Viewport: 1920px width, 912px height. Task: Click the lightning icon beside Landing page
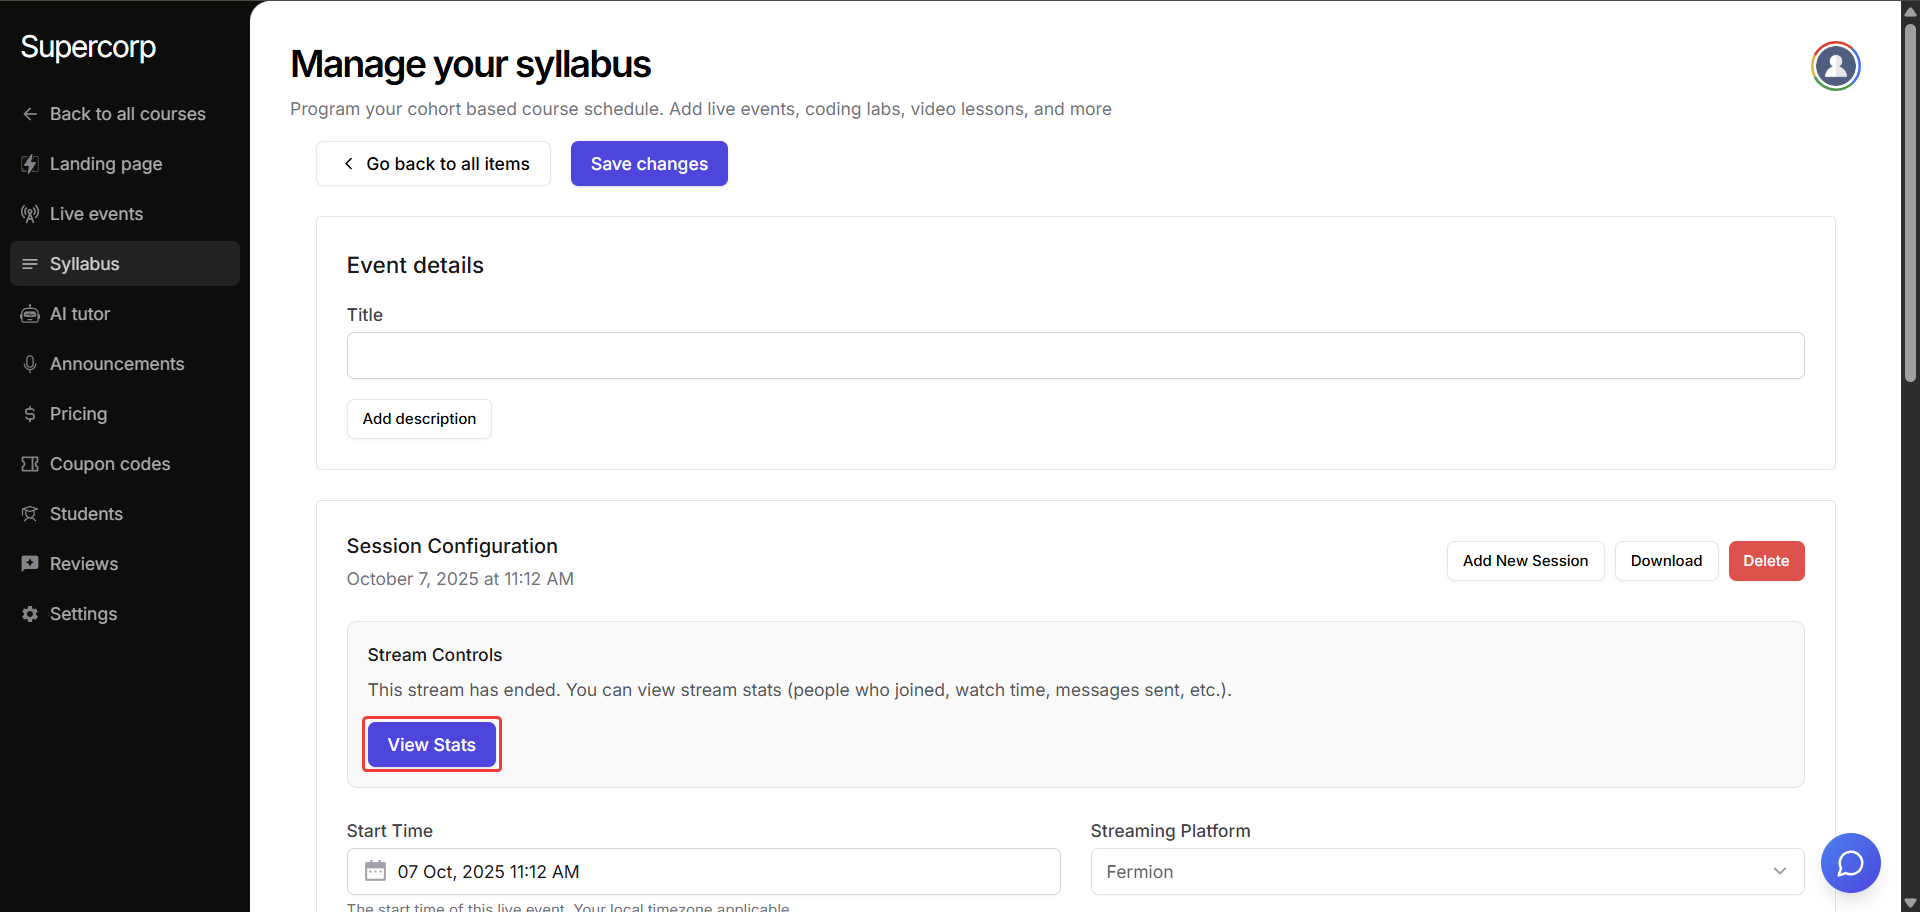click(30, 164)
